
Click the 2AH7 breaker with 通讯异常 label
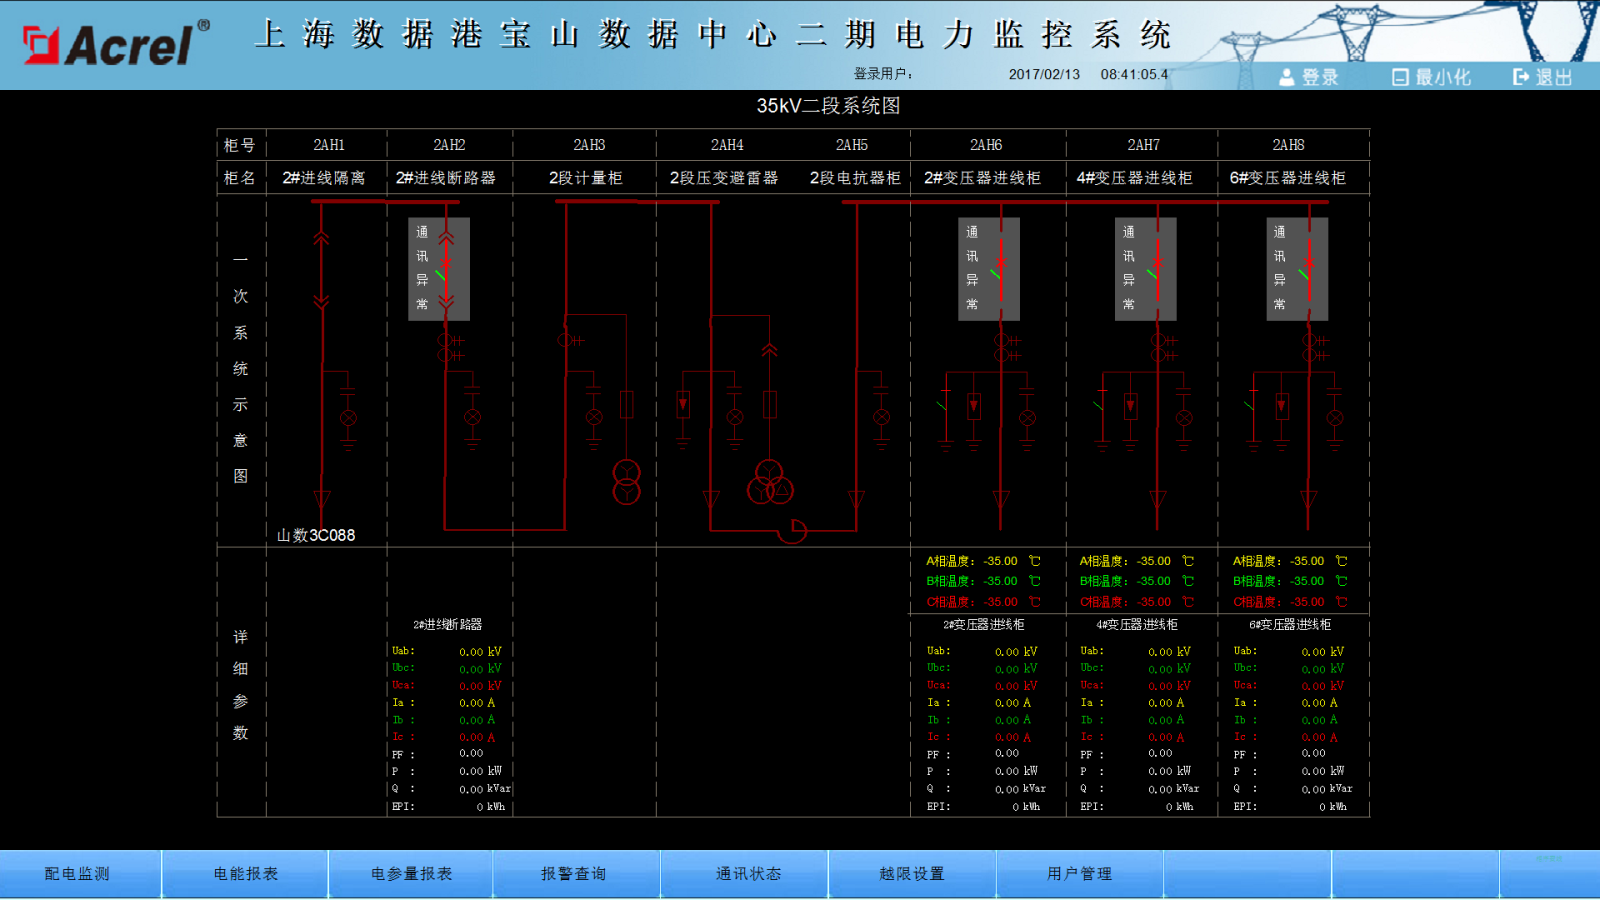(x=1157, y=269)
